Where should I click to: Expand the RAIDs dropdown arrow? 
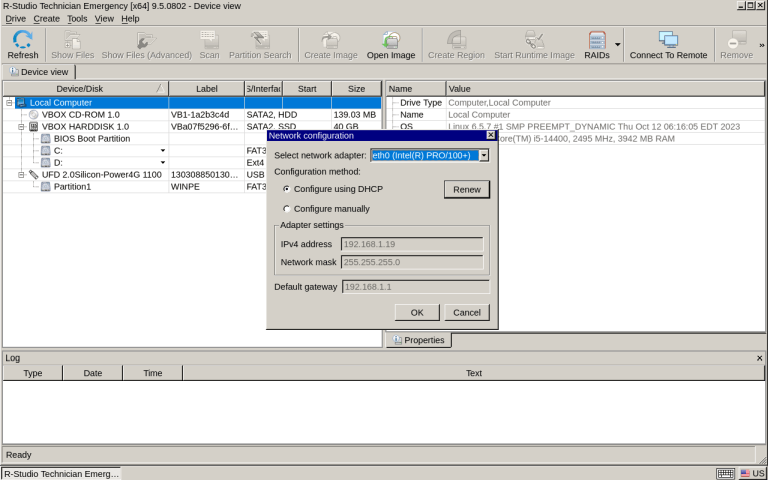point(617,44)
